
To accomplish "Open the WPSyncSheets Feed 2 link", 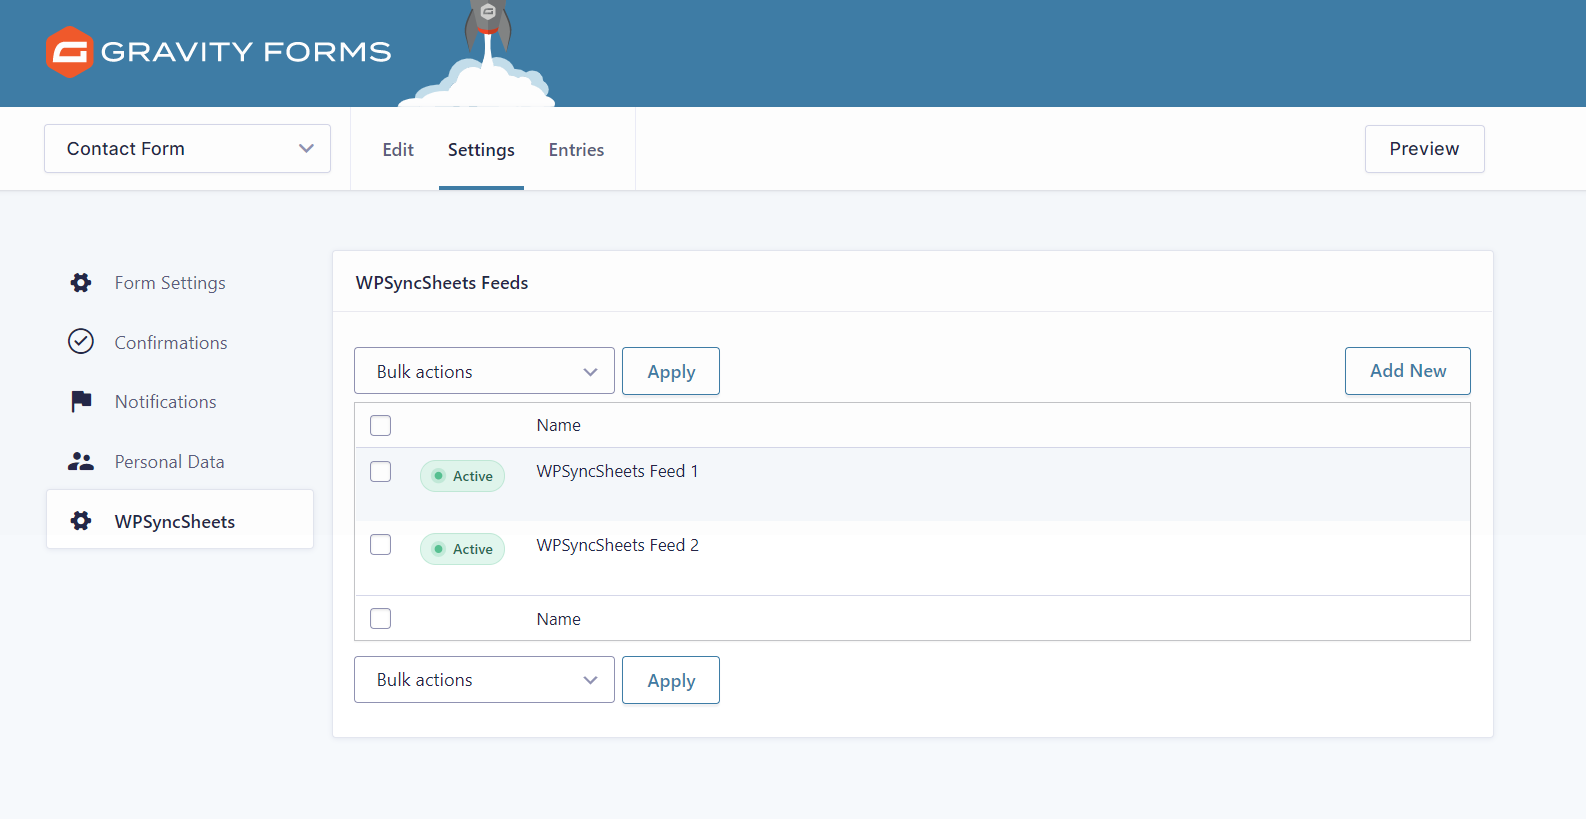I will (x=617, y=545).
